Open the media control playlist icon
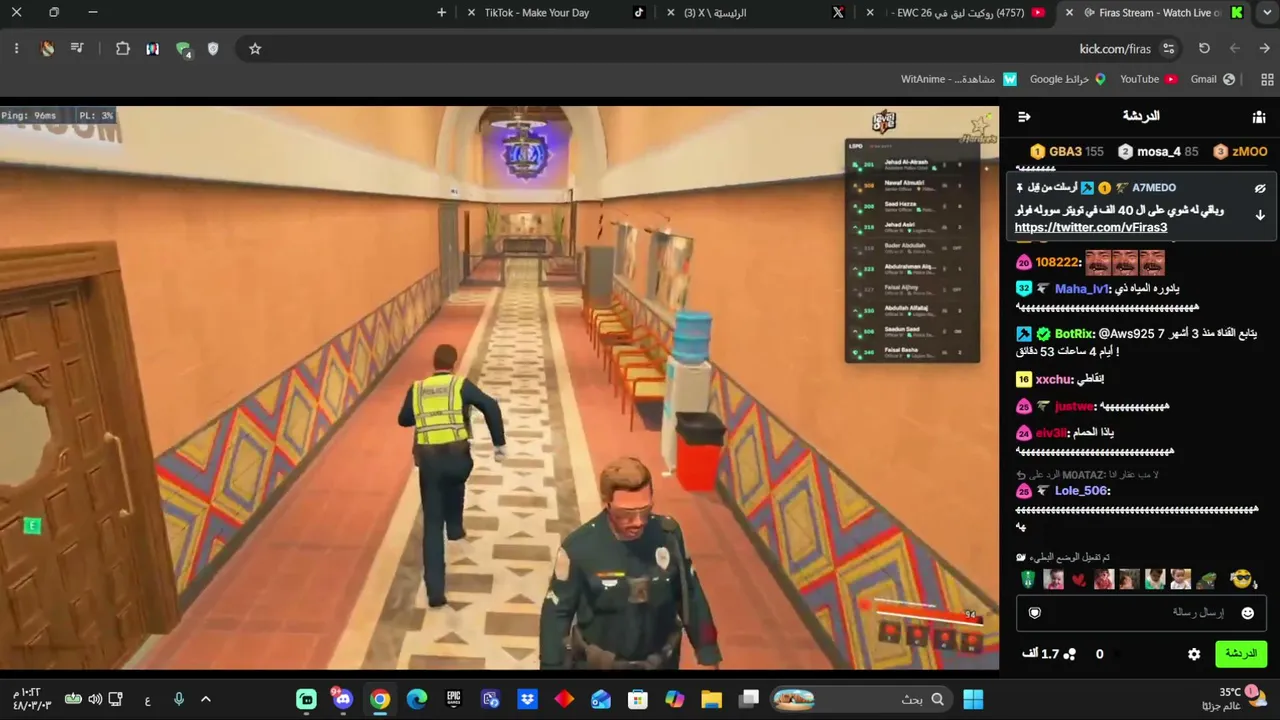 click(77, 48)
